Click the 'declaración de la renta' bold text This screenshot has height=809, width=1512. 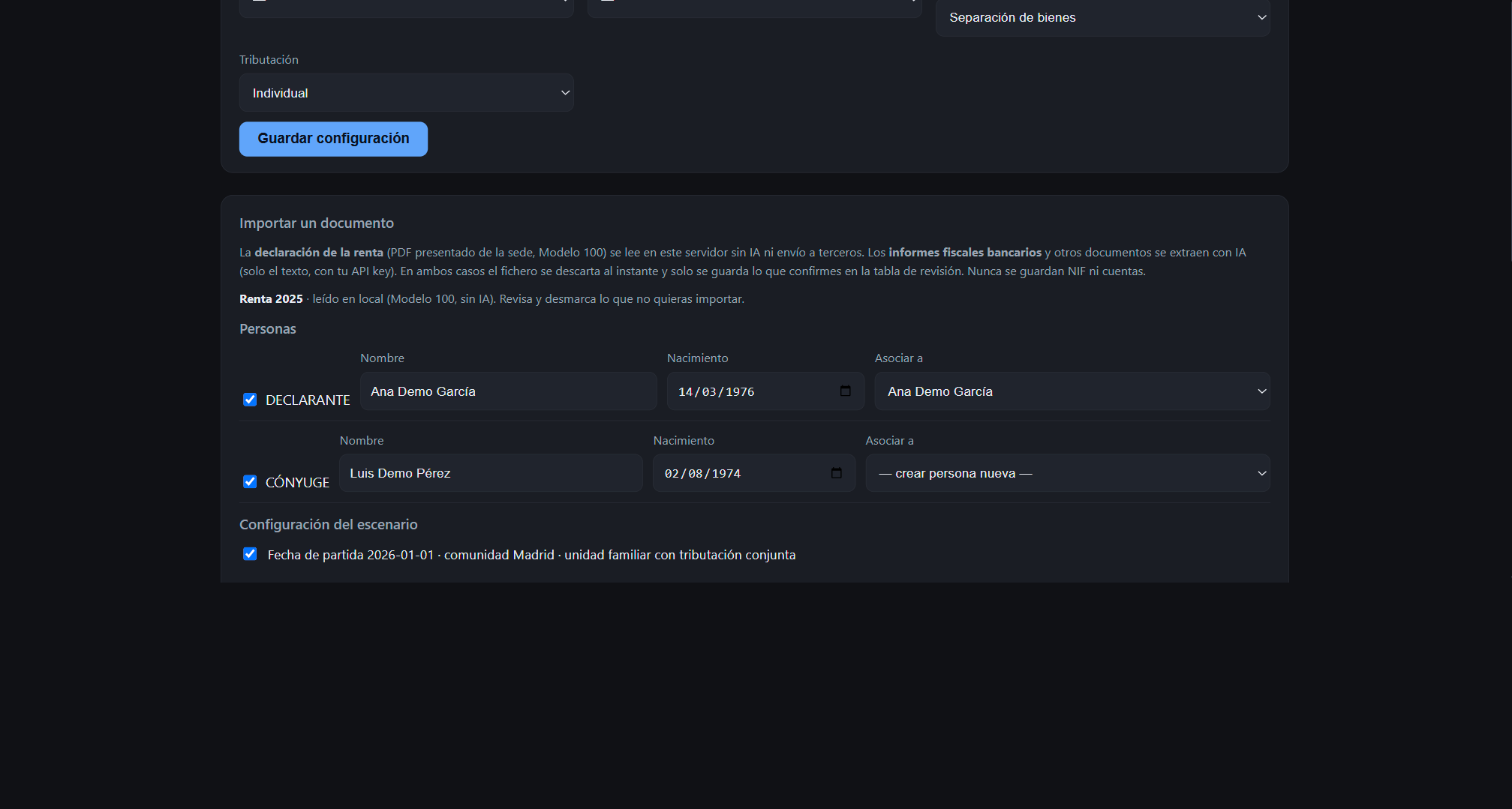pyautogui.click(x=319, y=252)
